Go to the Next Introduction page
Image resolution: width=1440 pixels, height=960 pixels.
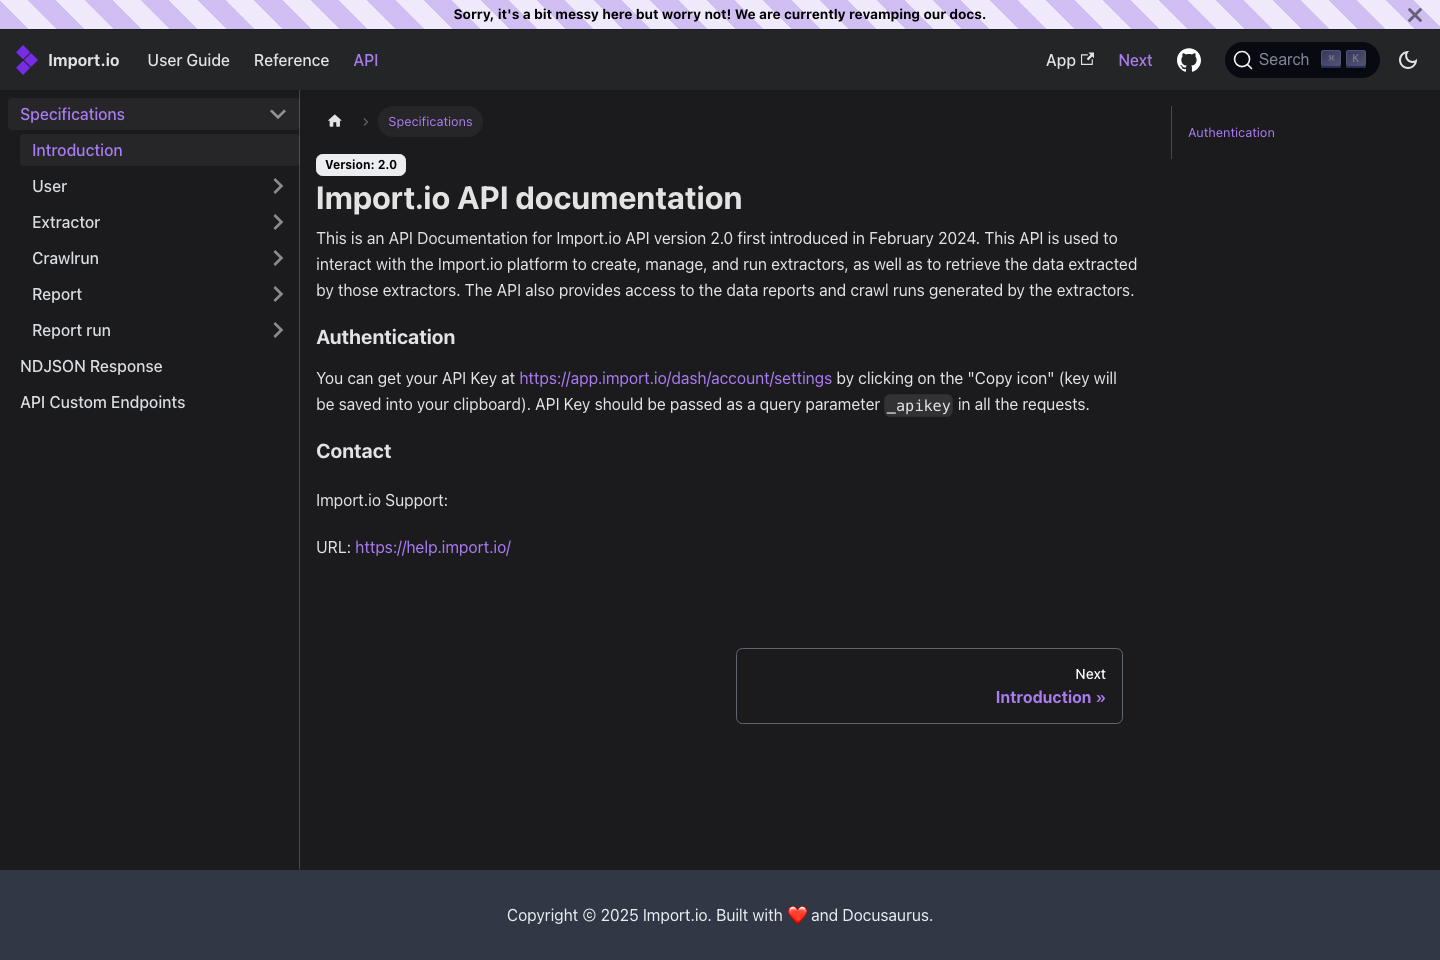tap(1050, 697)
